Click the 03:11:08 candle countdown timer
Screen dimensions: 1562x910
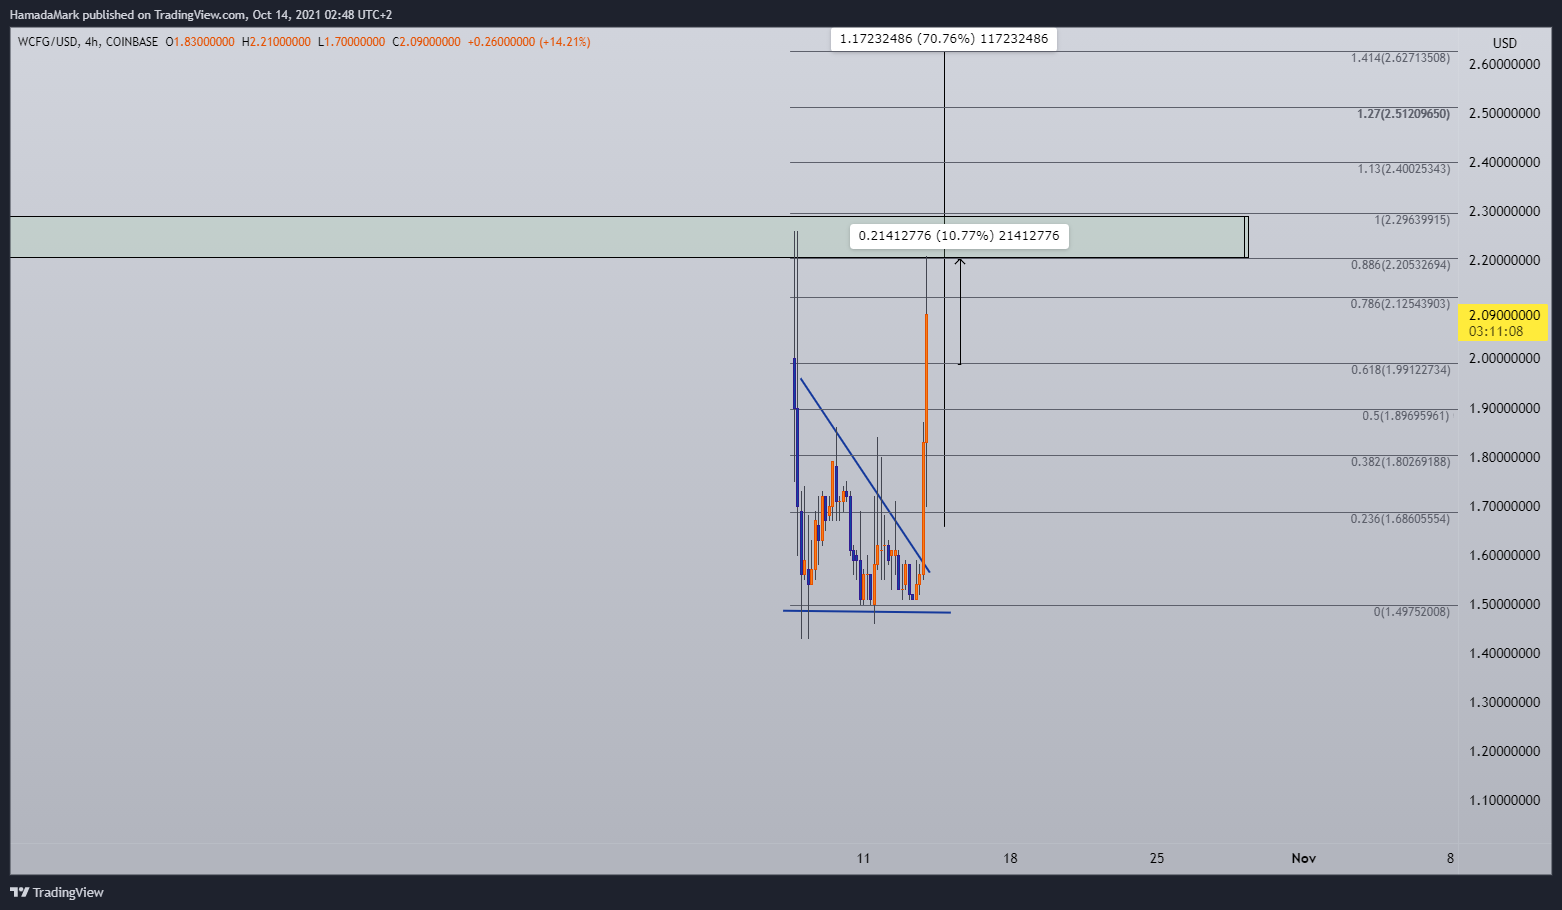tap(1496, 331)
